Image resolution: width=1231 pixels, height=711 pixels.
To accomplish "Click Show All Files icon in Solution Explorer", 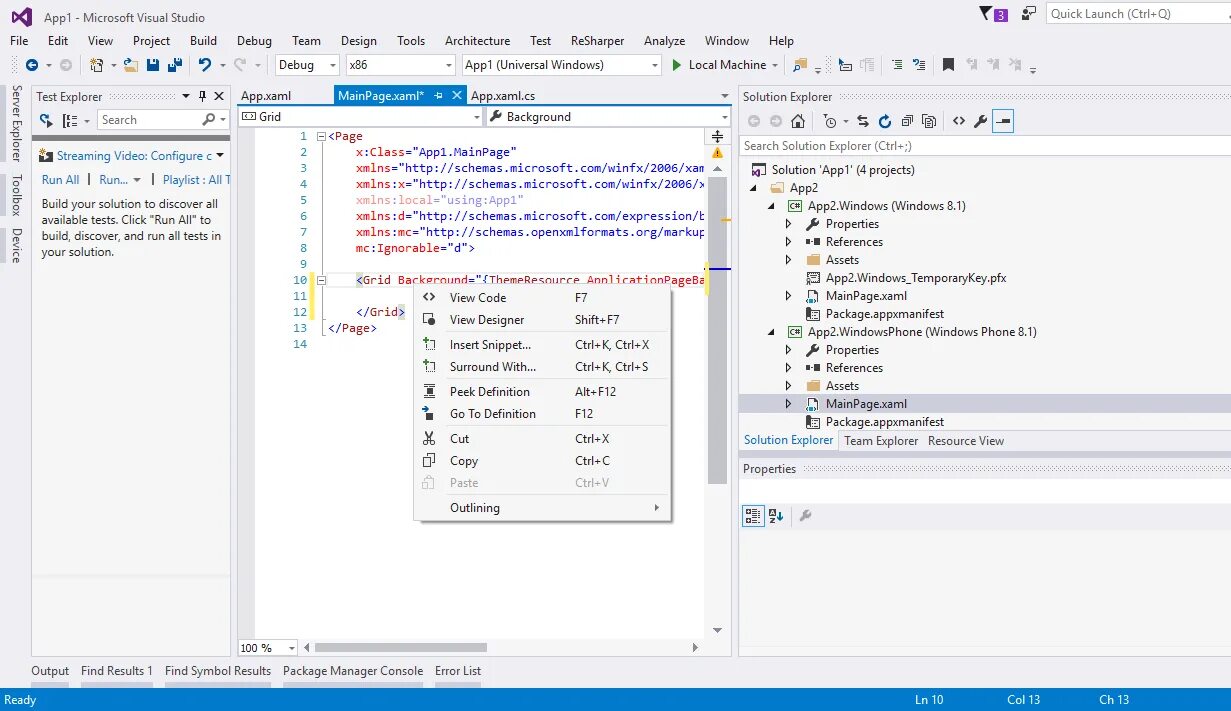I will (929, 121).
